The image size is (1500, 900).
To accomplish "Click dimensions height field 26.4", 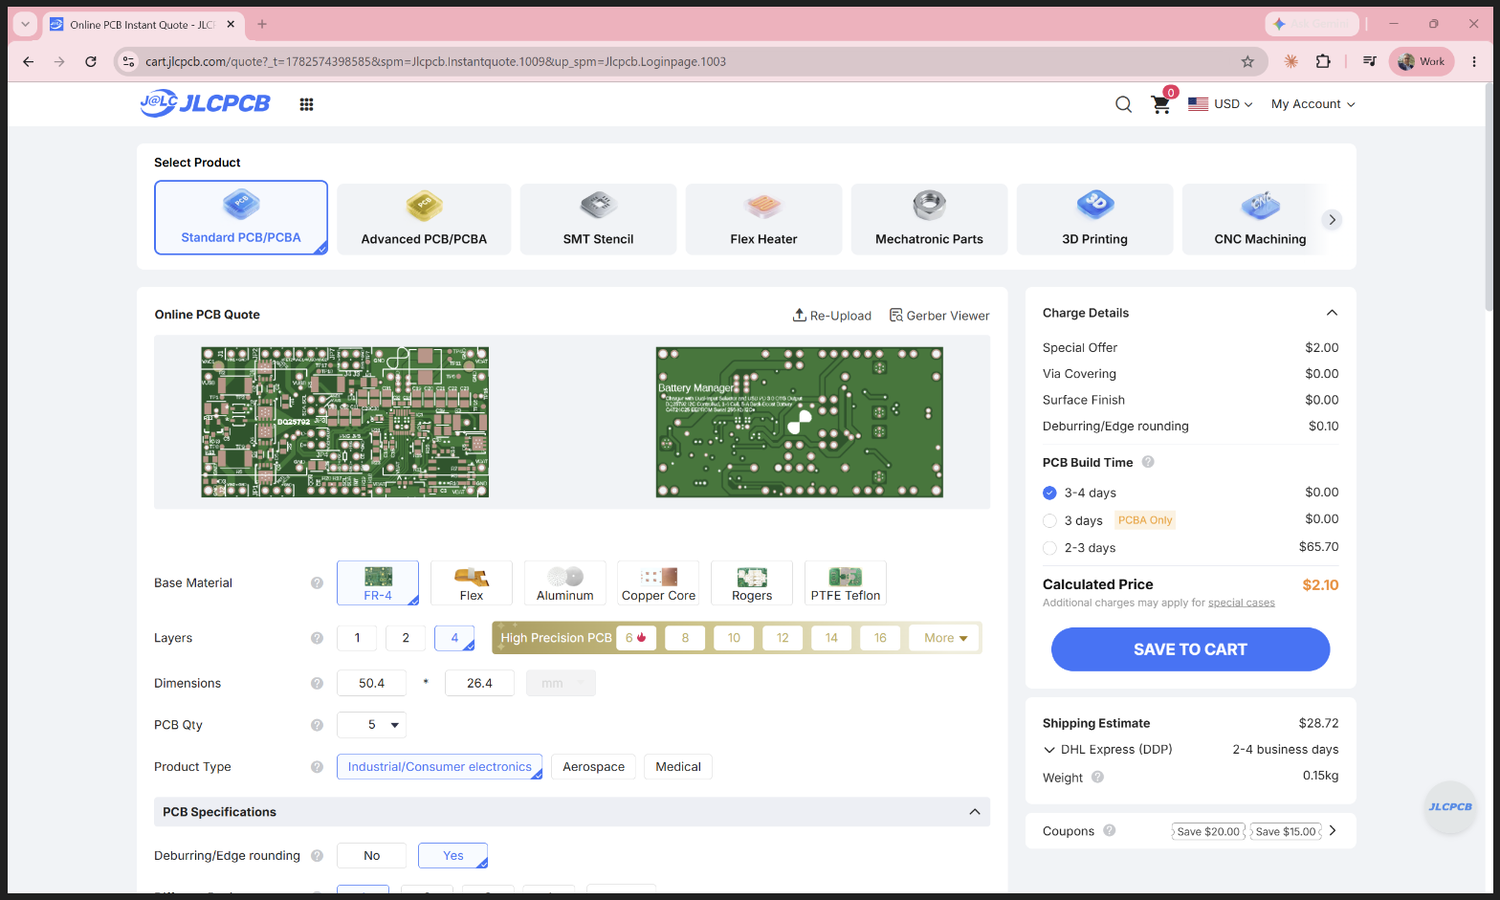I will [x=480, y=683].
